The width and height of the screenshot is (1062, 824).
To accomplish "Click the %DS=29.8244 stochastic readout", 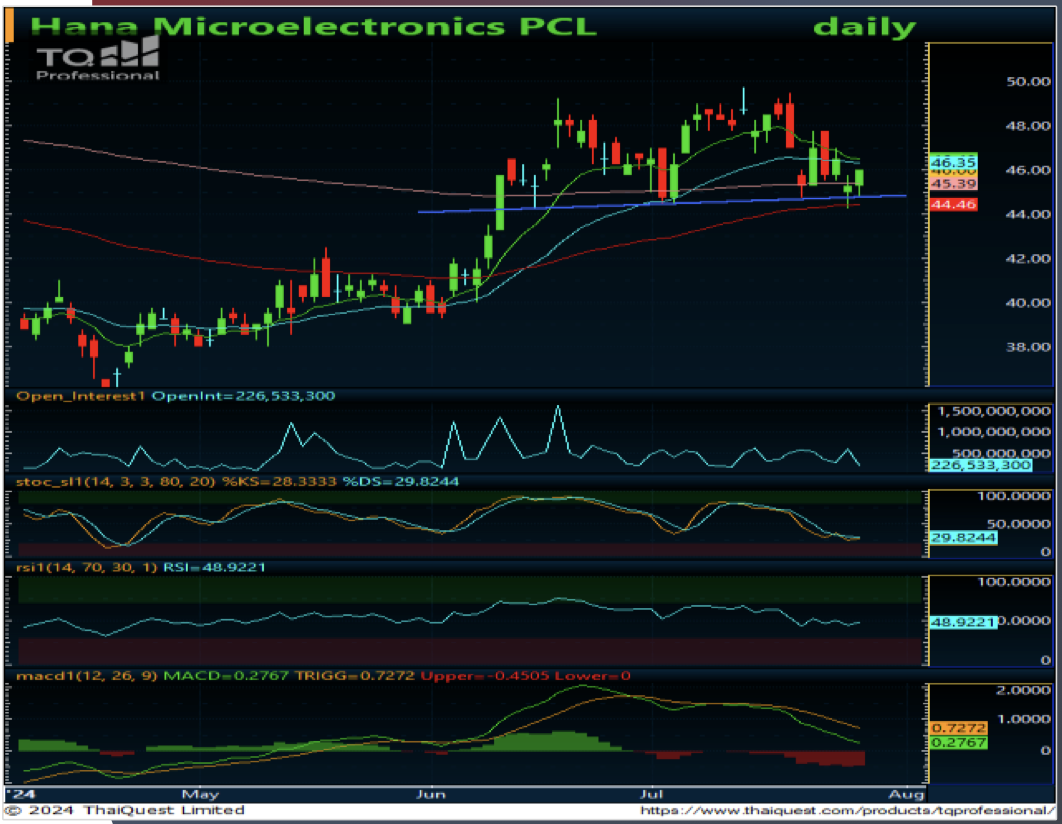I will click(x=401, y=481).
